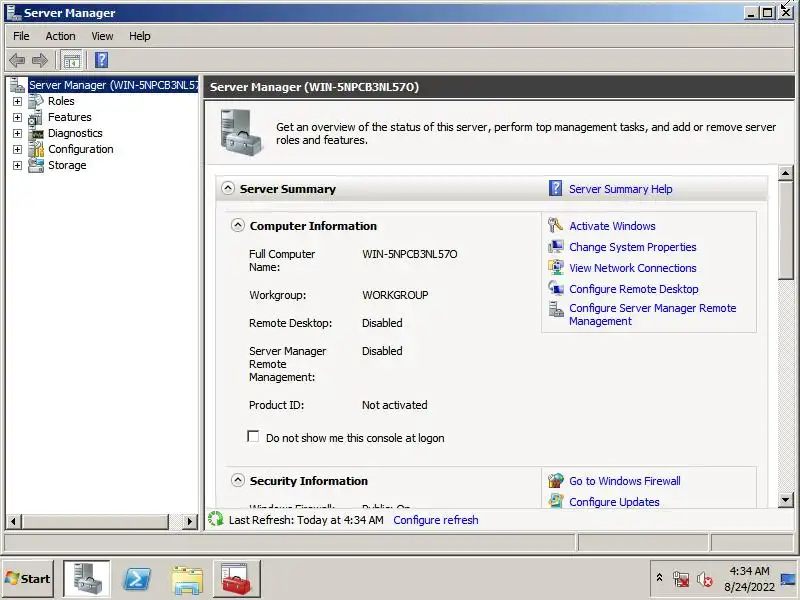
Task: Click the Go to Windows Firewall icon
Action: coord(555,481)
